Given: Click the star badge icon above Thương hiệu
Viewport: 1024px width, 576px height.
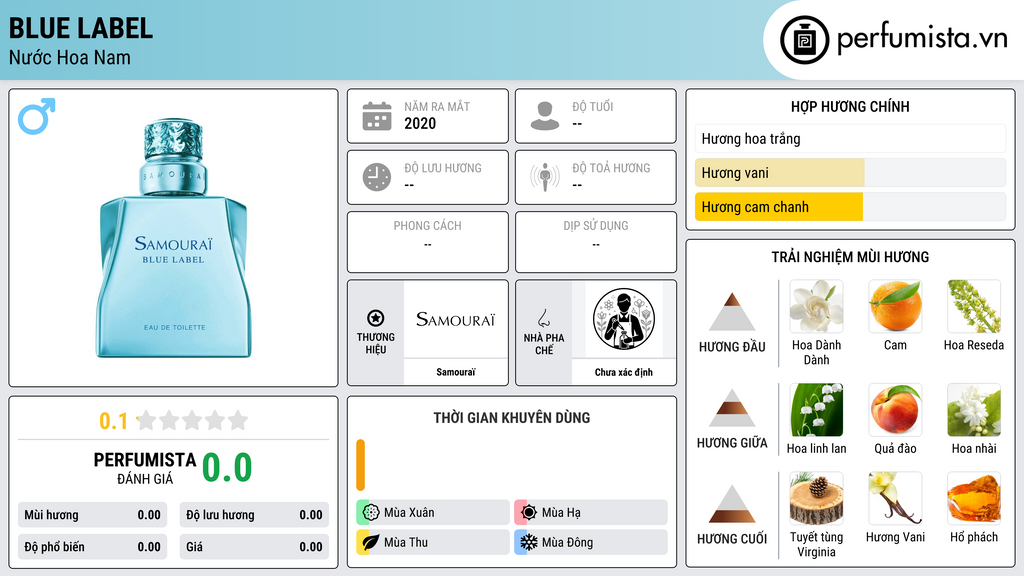Looking at the screenshot, I should coord(376,318).
